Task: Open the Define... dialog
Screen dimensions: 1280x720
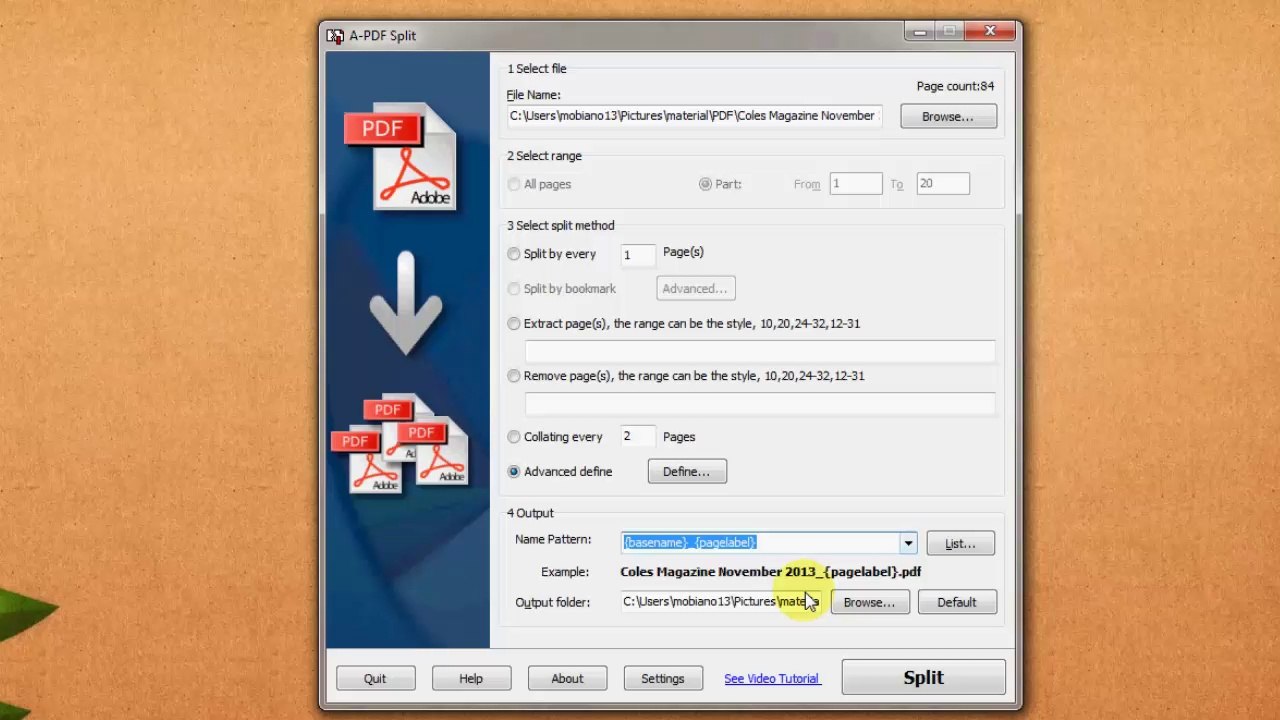Action: click(686, 472)
